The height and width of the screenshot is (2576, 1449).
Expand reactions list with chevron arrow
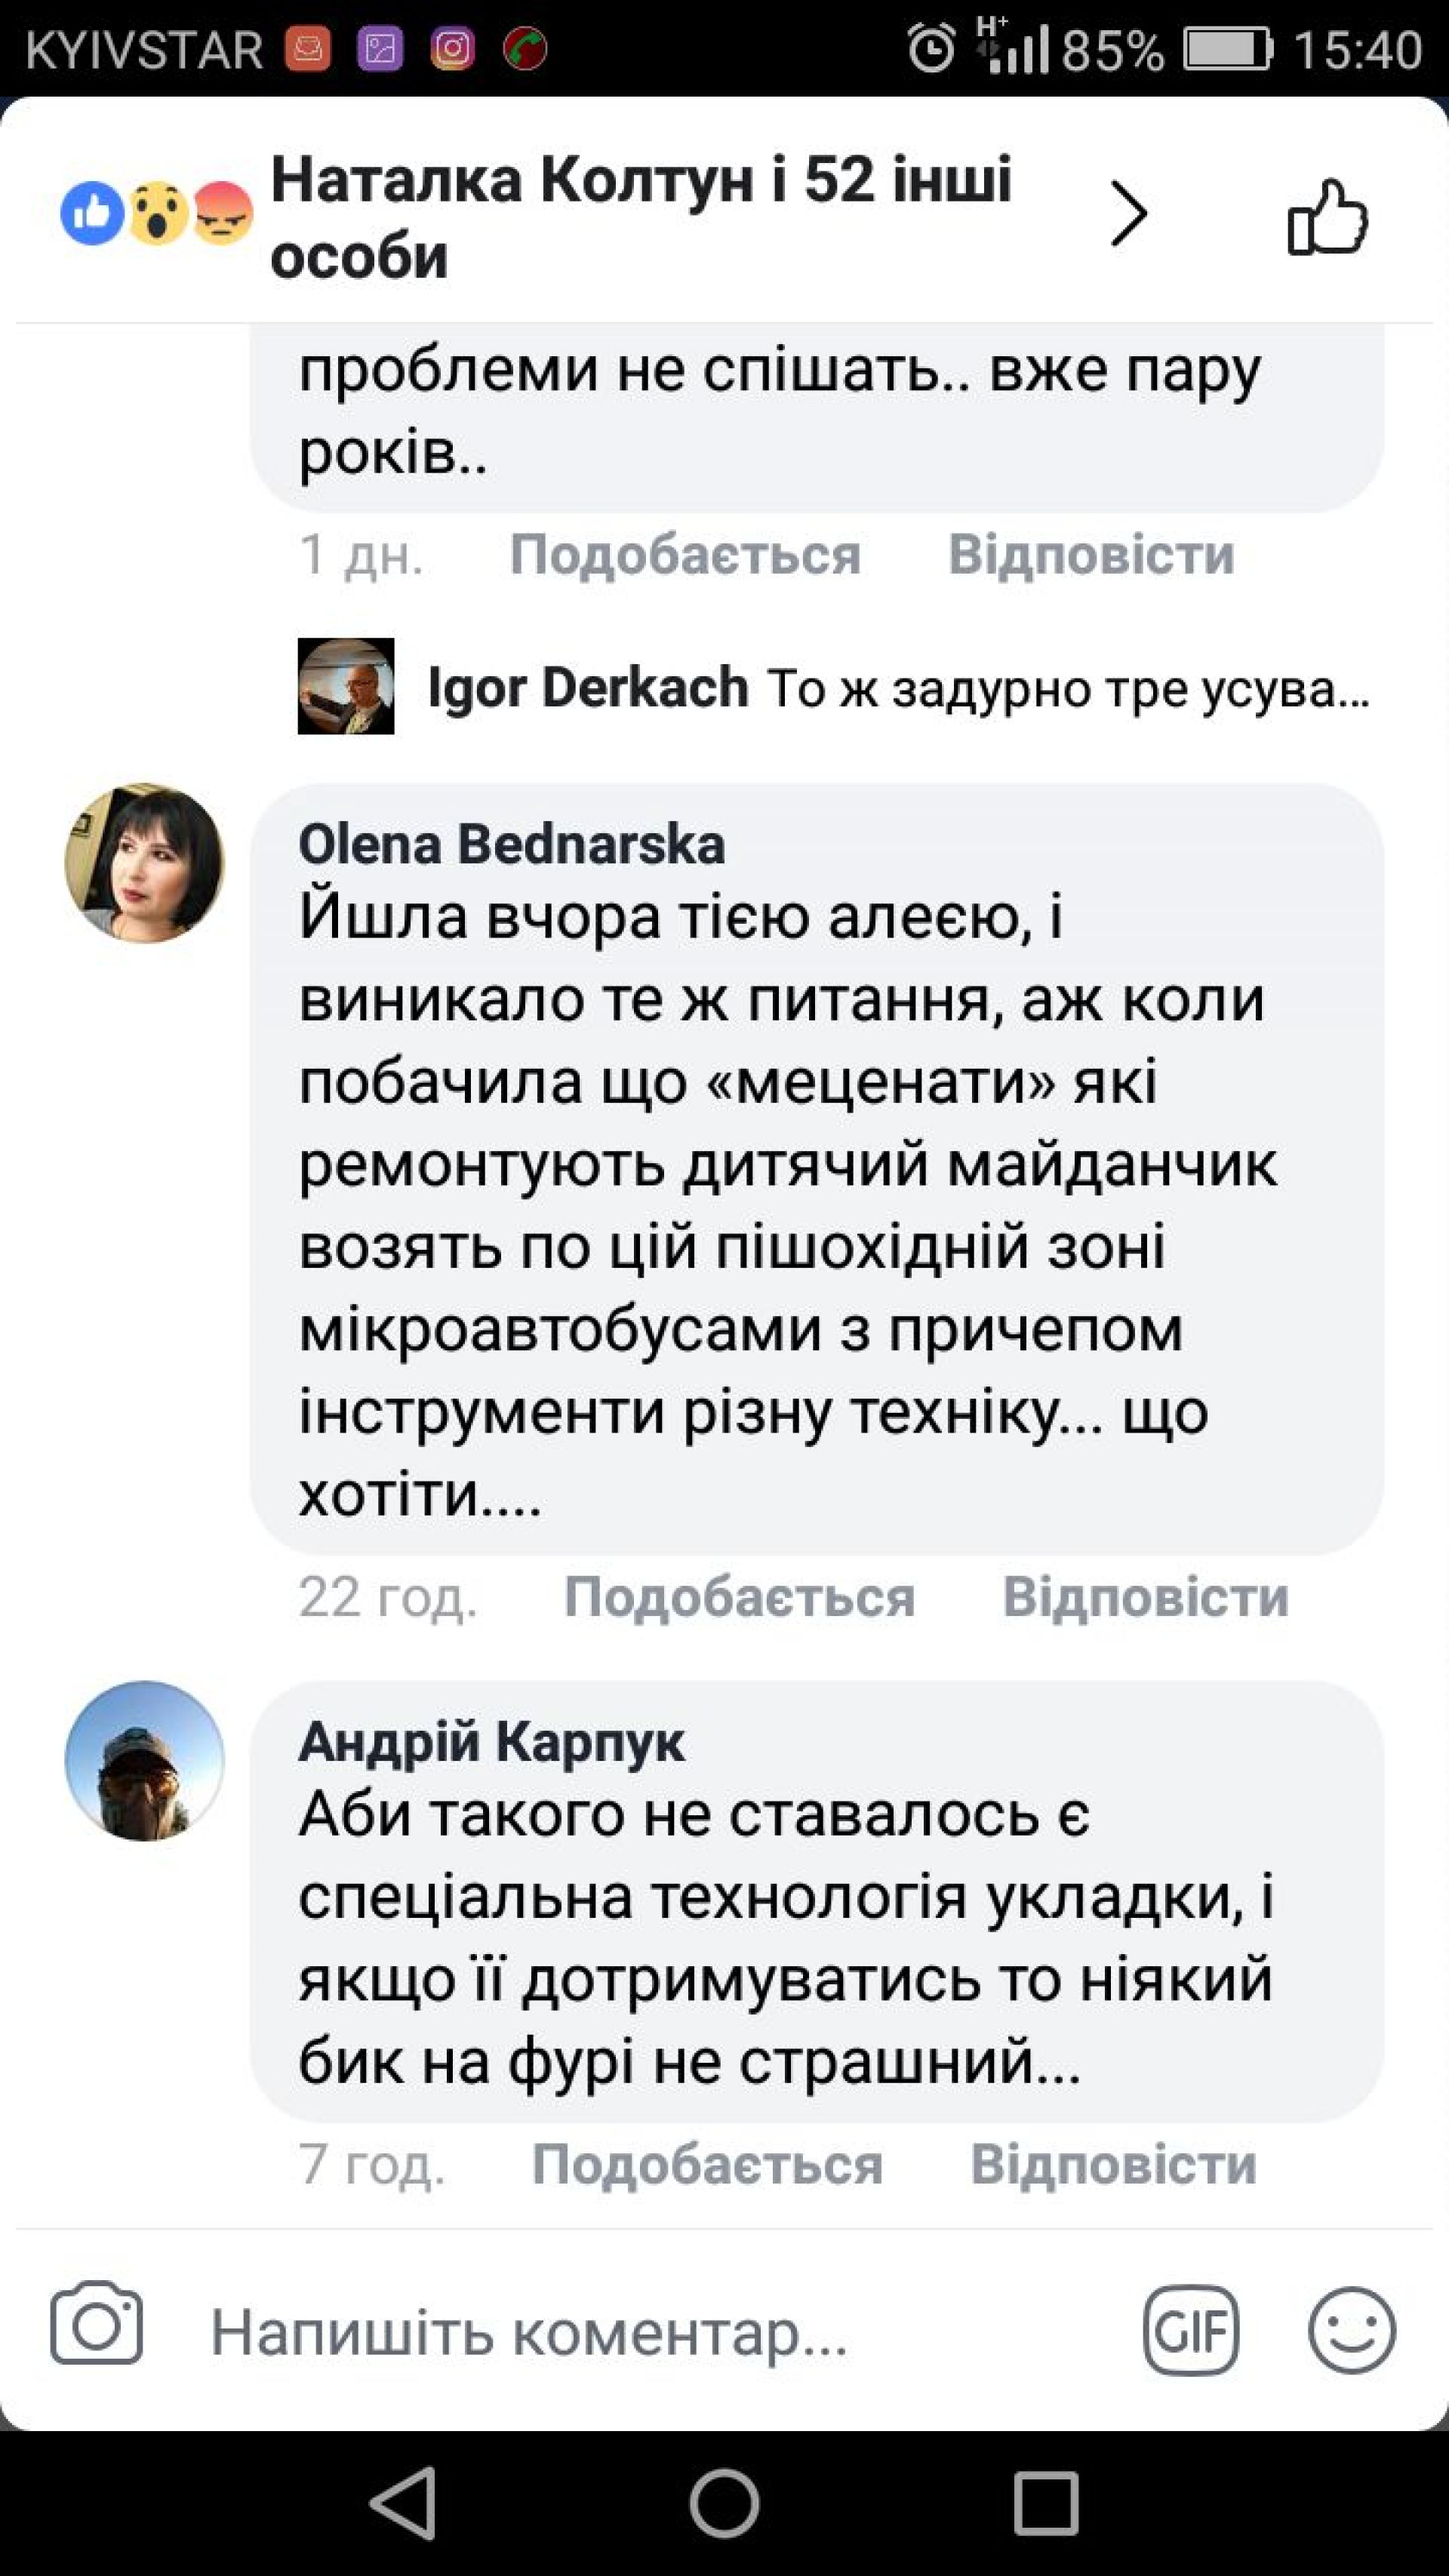(x=1128, y=214)
